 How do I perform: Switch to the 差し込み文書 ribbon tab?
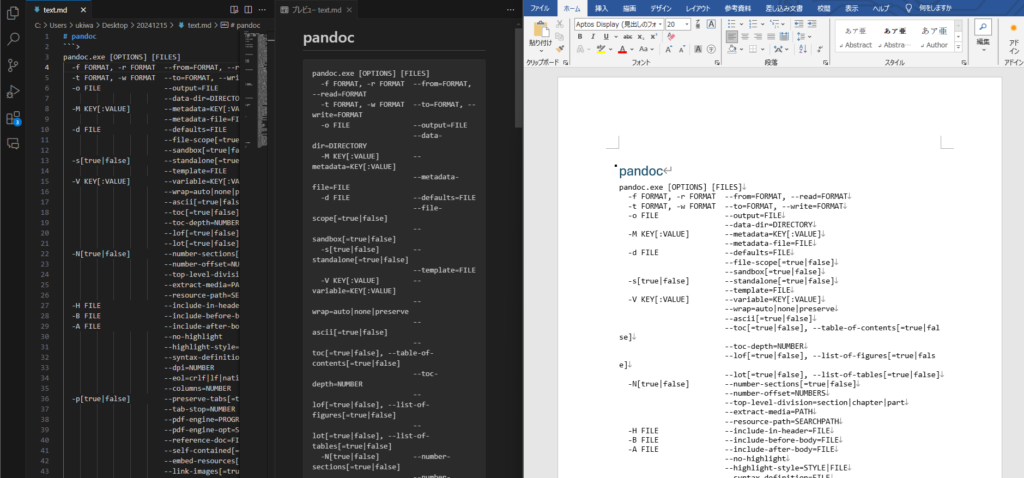point(786,8)
